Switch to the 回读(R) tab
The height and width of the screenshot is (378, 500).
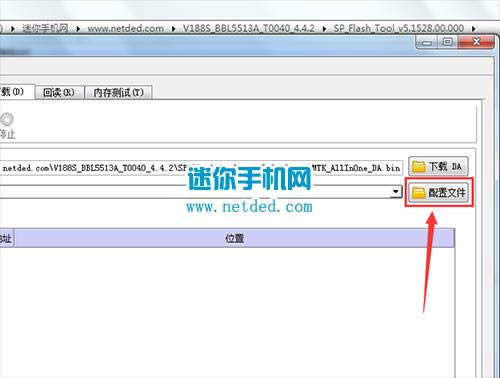pyautogui.click(x=59, y=92)
